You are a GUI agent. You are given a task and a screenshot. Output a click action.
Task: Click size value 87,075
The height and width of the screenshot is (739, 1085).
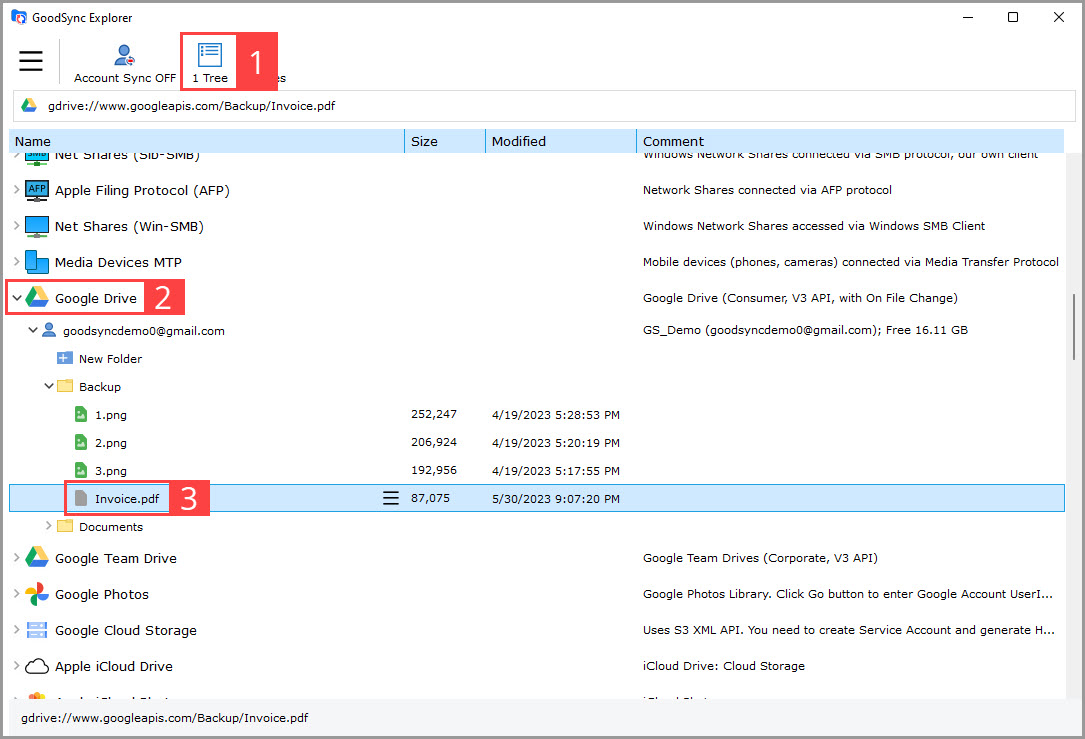(x=430, y=498)
